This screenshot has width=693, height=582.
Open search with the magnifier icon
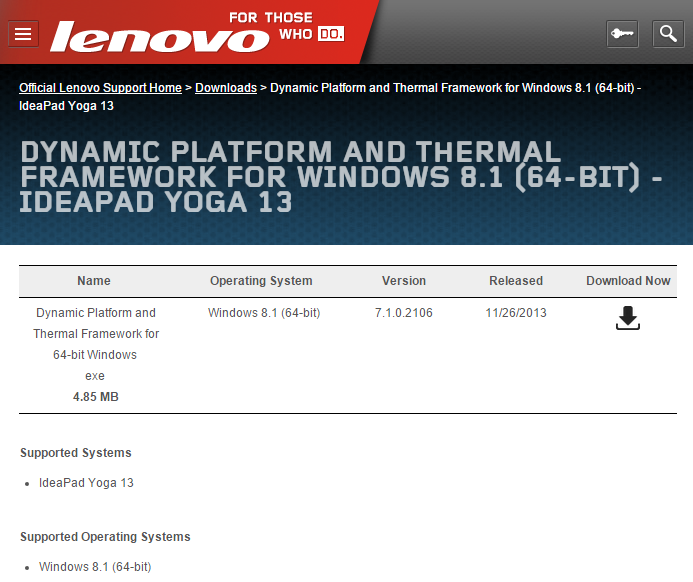[668, 34]
